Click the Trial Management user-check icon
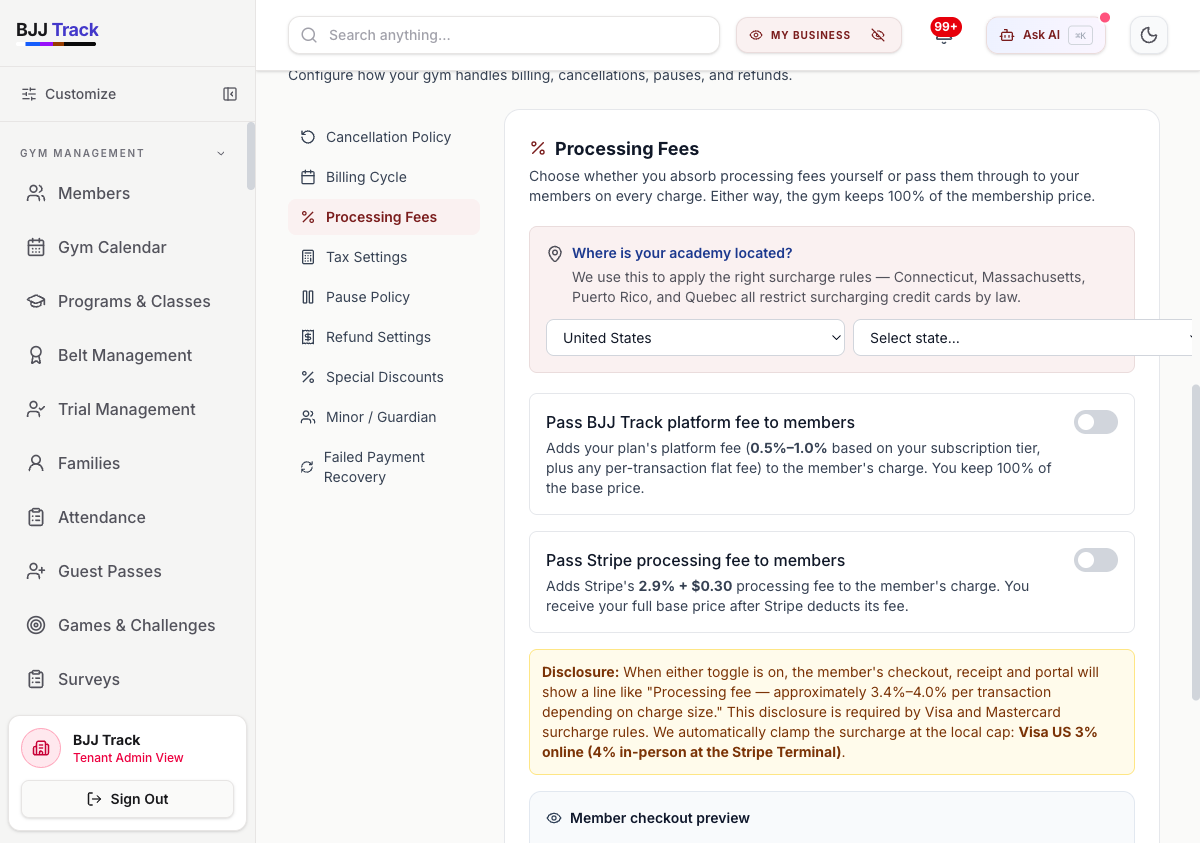 point(36,409)
